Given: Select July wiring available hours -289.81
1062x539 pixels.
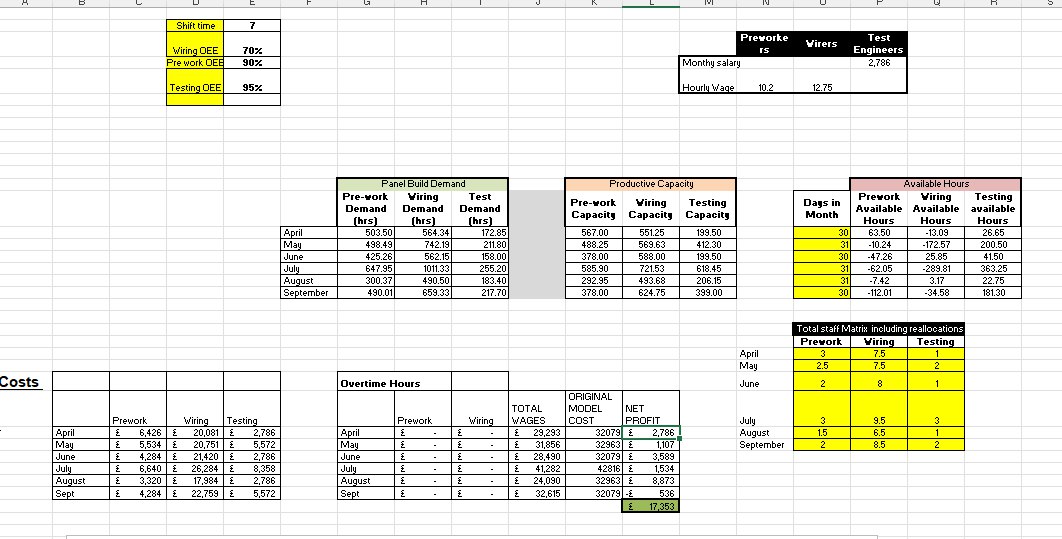Looking at the screenshot, I should click(x=935, y=269).
